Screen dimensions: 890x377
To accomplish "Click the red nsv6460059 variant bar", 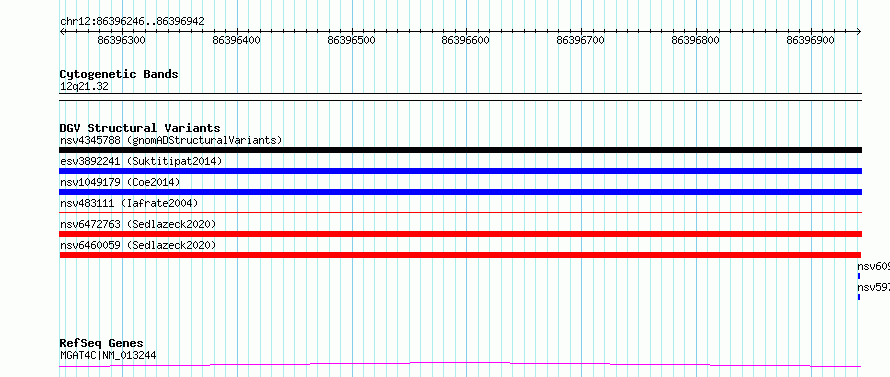I will click(x=460, y=255).
